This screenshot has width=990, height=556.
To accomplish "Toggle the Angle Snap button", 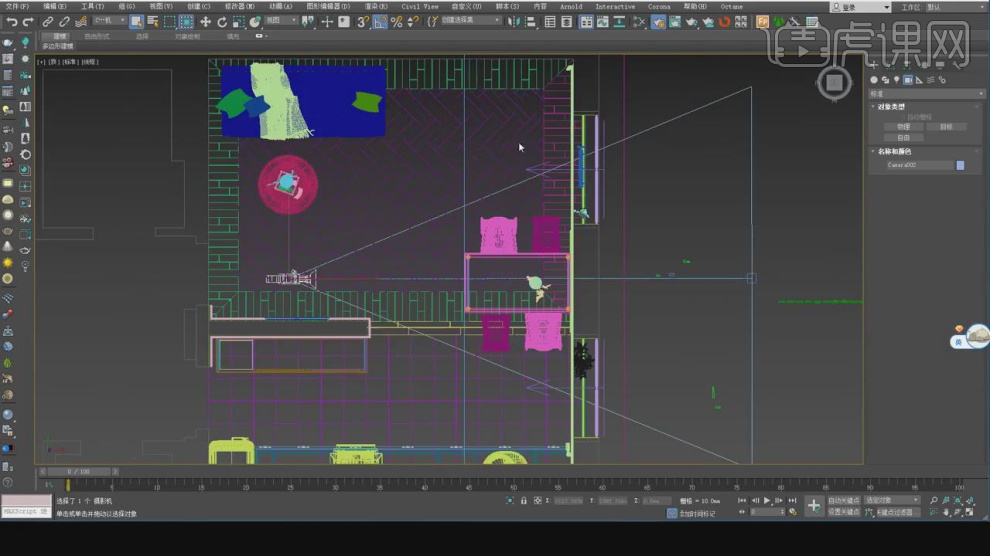I will click(381, 21).
